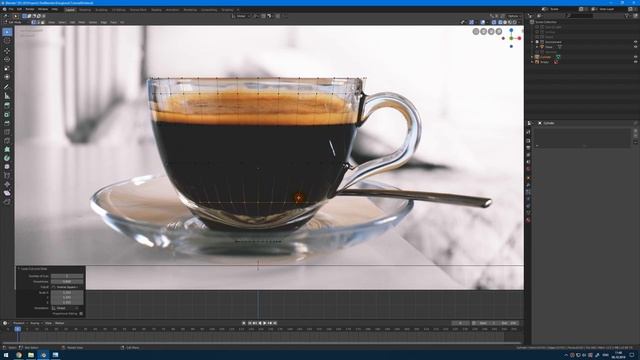Select the Scale tool in toolbar
Viewport: 640px width, 360px height.
7,68
